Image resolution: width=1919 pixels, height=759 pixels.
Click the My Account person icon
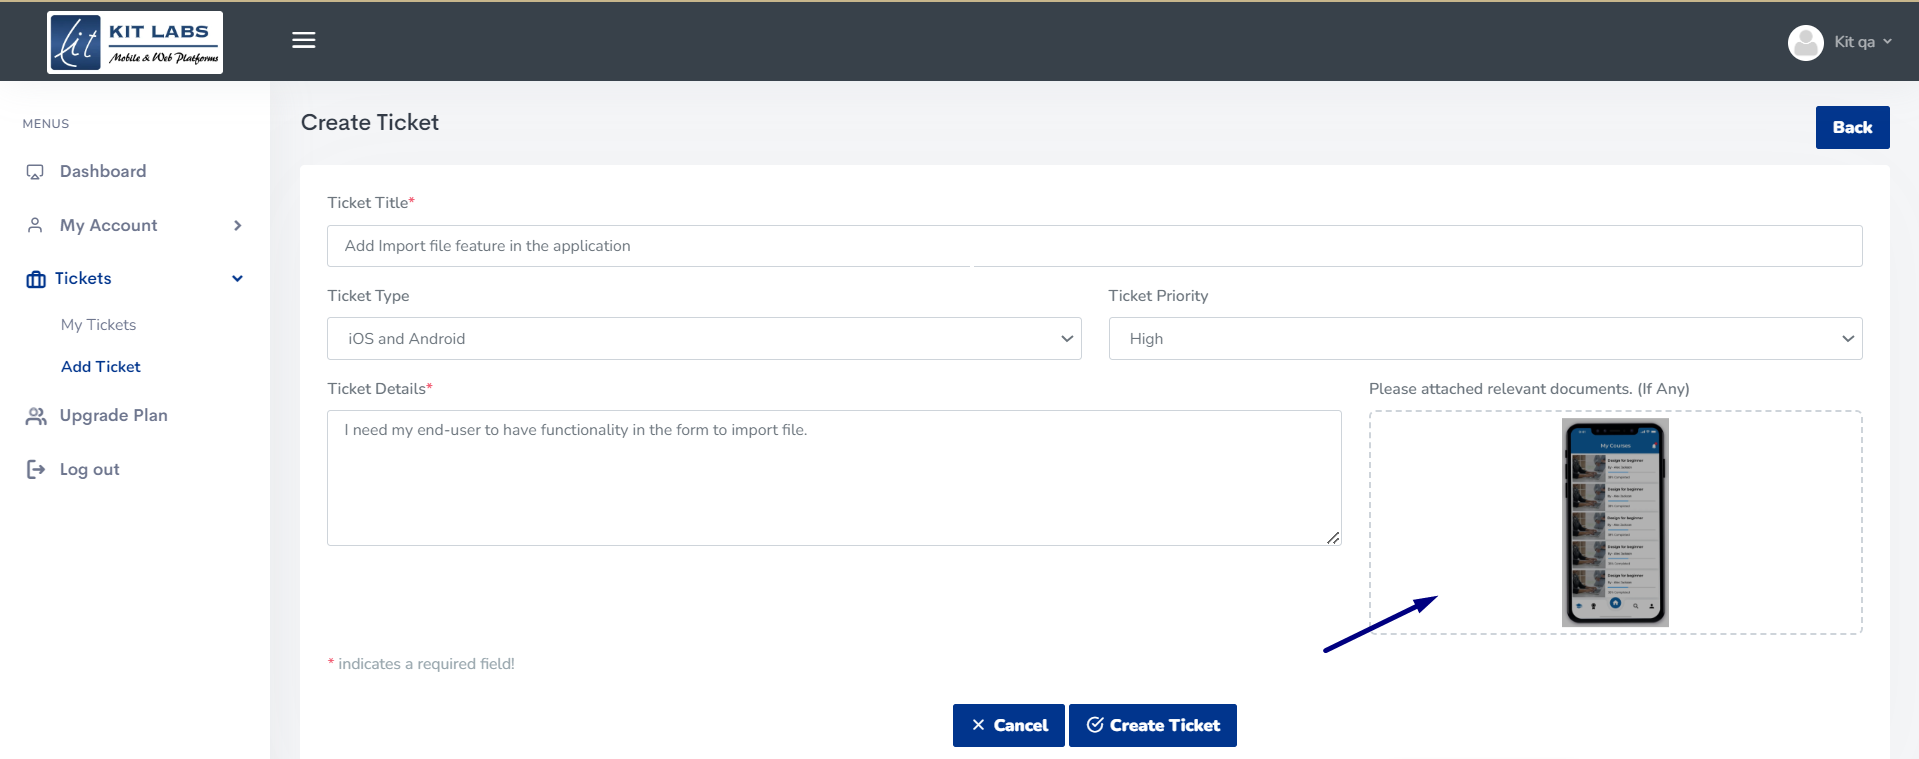pyautogui.click(x=35, y=225)
